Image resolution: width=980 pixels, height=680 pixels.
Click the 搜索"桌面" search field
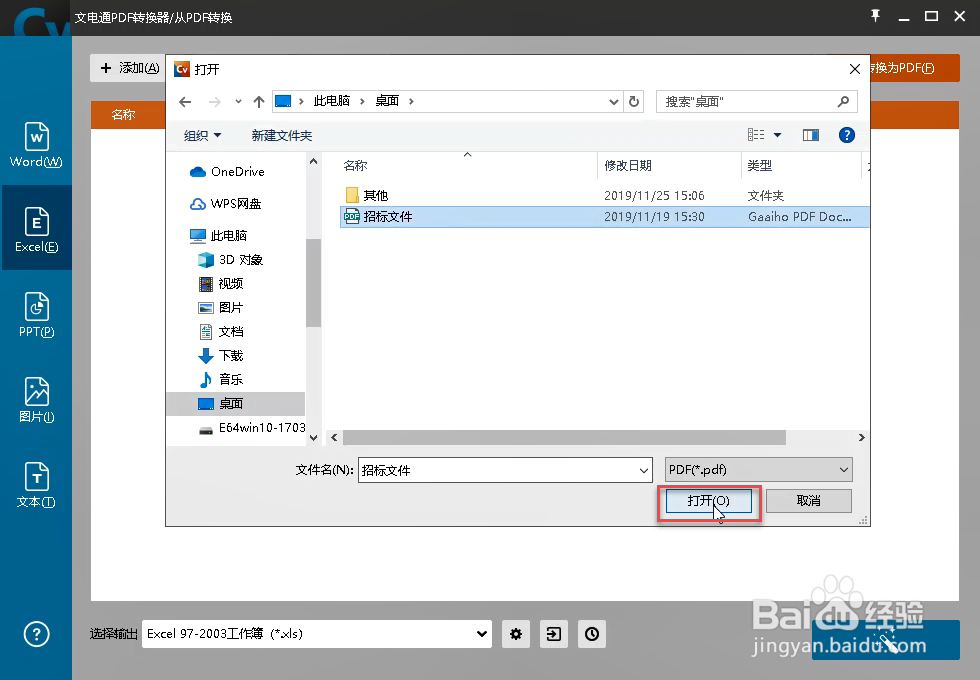tap(748, 101)
